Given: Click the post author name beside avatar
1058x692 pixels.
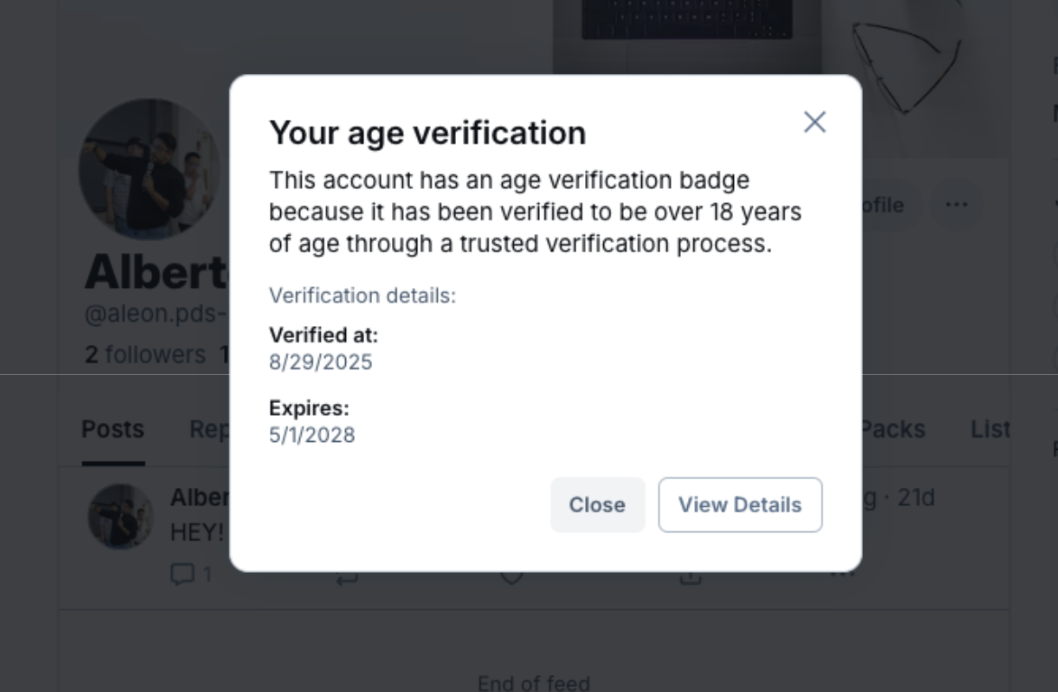Looking at the screenshot, I should point(199,497).
